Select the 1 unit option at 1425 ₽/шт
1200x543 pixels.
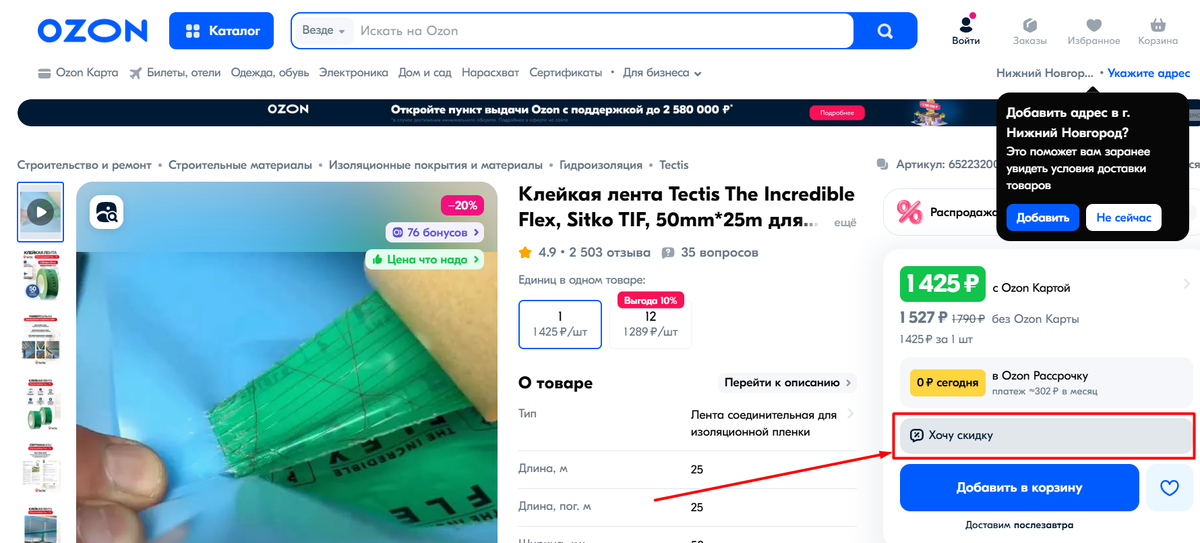[x=560, y=324]
